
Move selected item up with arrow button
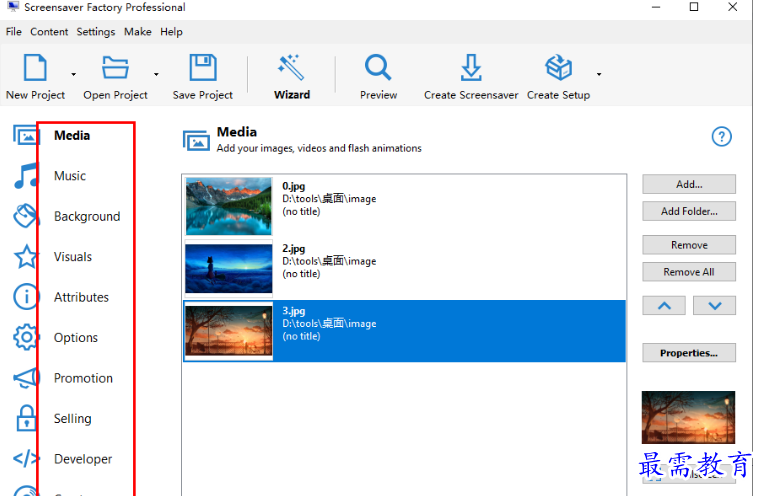coord(664,306)
